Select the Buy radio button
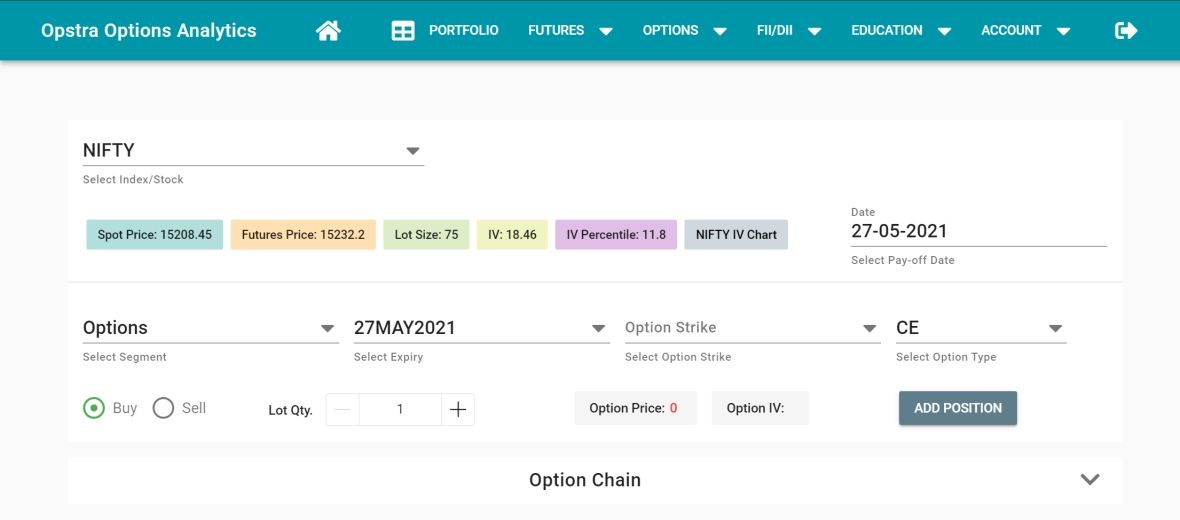Viewport: 1180px width, 520px height. (x=94, y=408)
